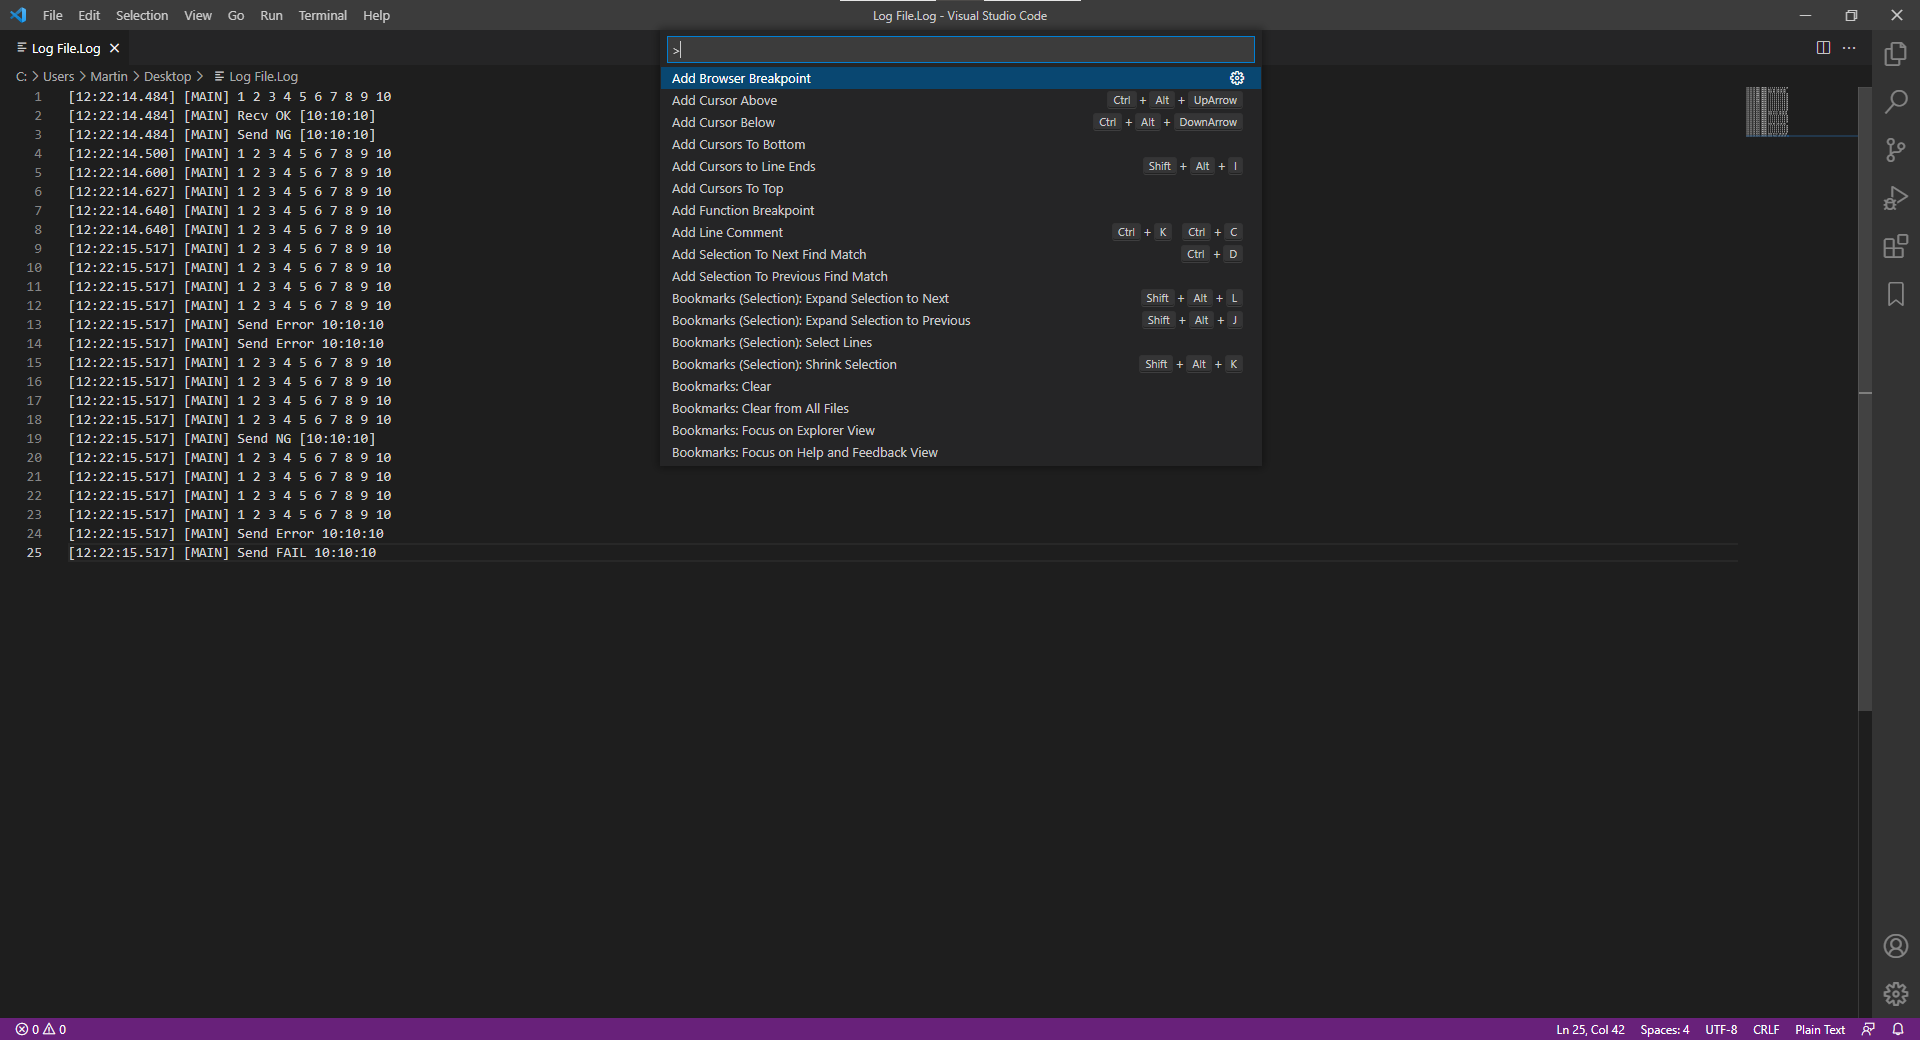Run Add Line Comment command
The height and width of the screenshot is (1040, 1920).
[960, 232]
